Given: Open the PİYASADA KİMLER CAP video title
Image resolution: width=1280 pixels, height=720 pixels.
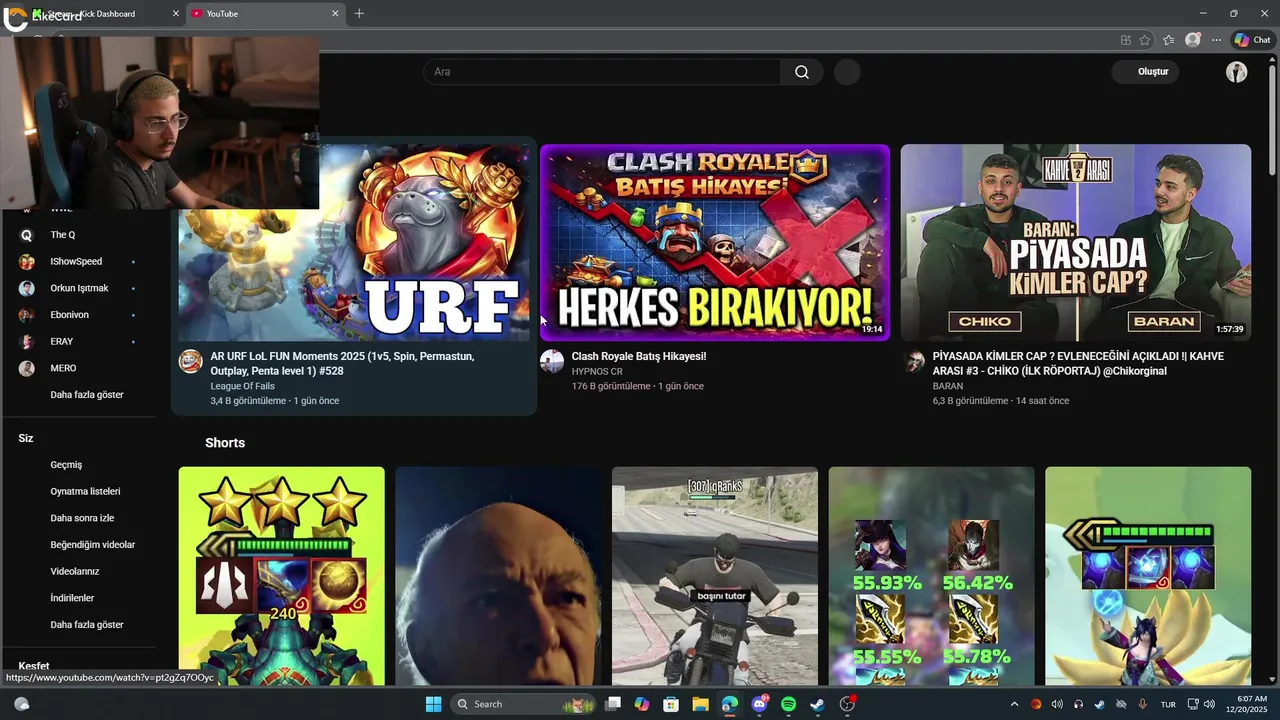Looking at the screenshot, I should pos(1078,363).
